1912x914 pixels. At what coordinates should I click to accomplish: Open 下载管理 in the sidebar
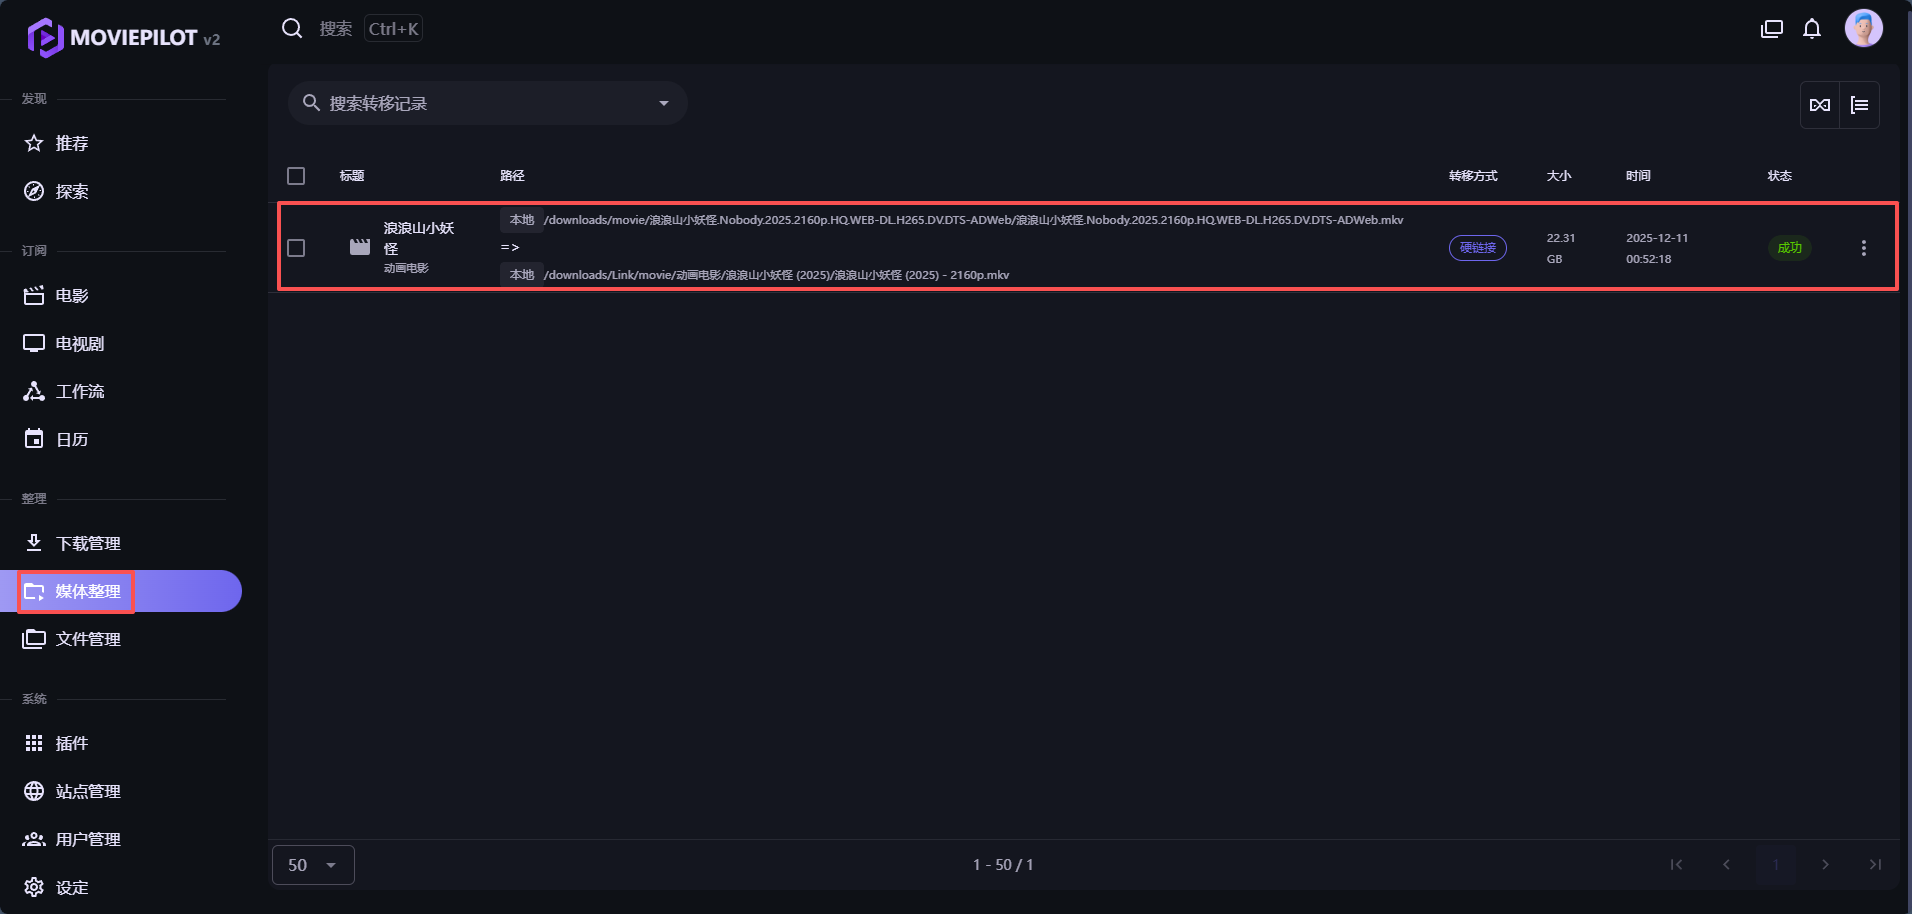pos(88,543)
